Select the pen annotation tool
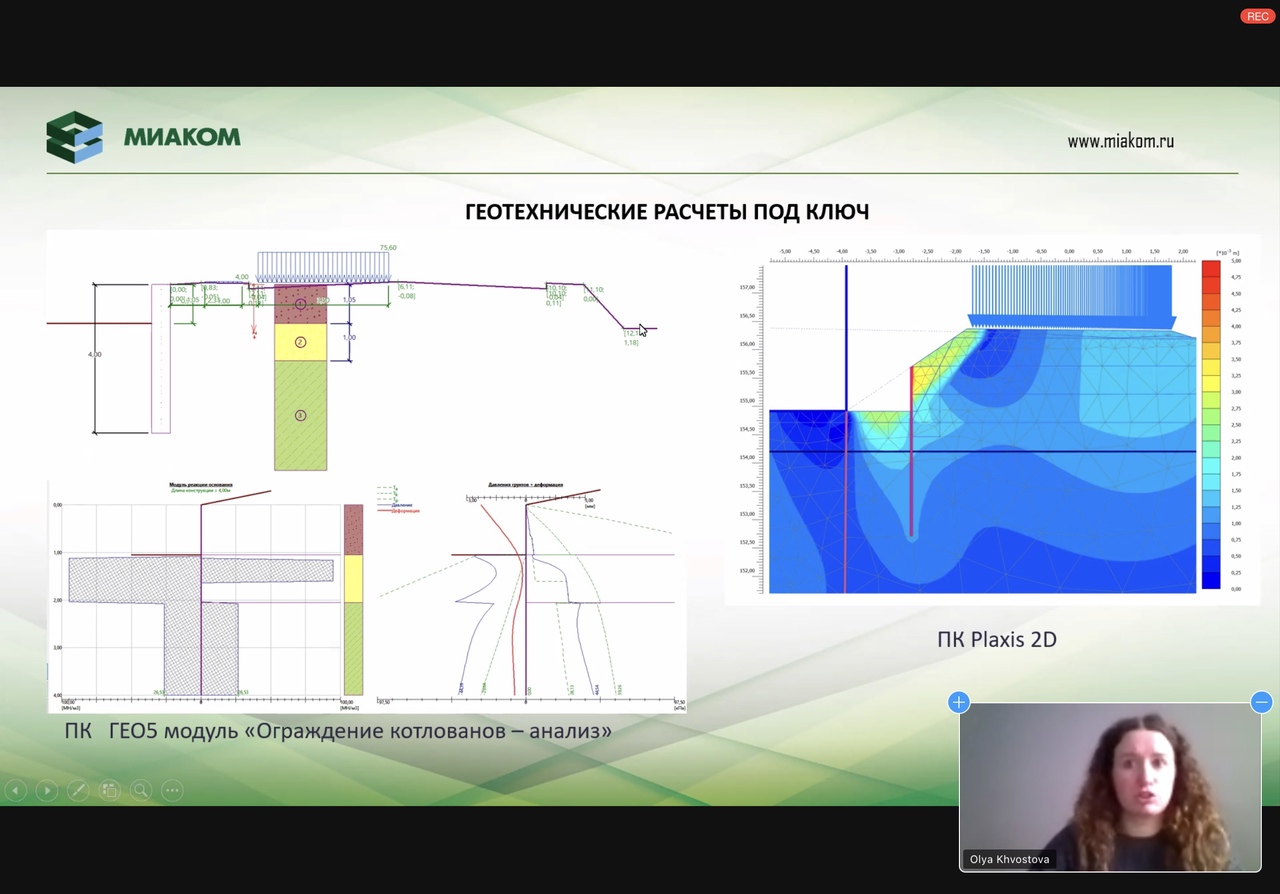Viewport: 1280px width, 894px height. (78, 790)
